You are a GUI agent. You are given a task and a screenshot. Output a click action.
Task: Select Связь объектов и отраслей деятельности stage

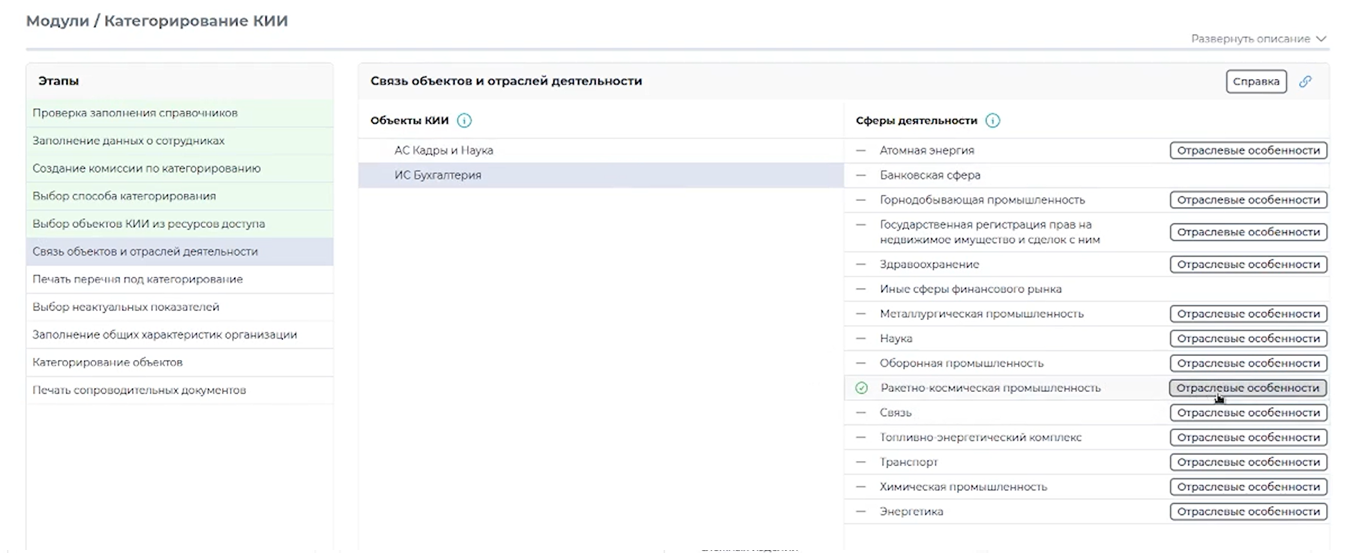coord(180,252)
